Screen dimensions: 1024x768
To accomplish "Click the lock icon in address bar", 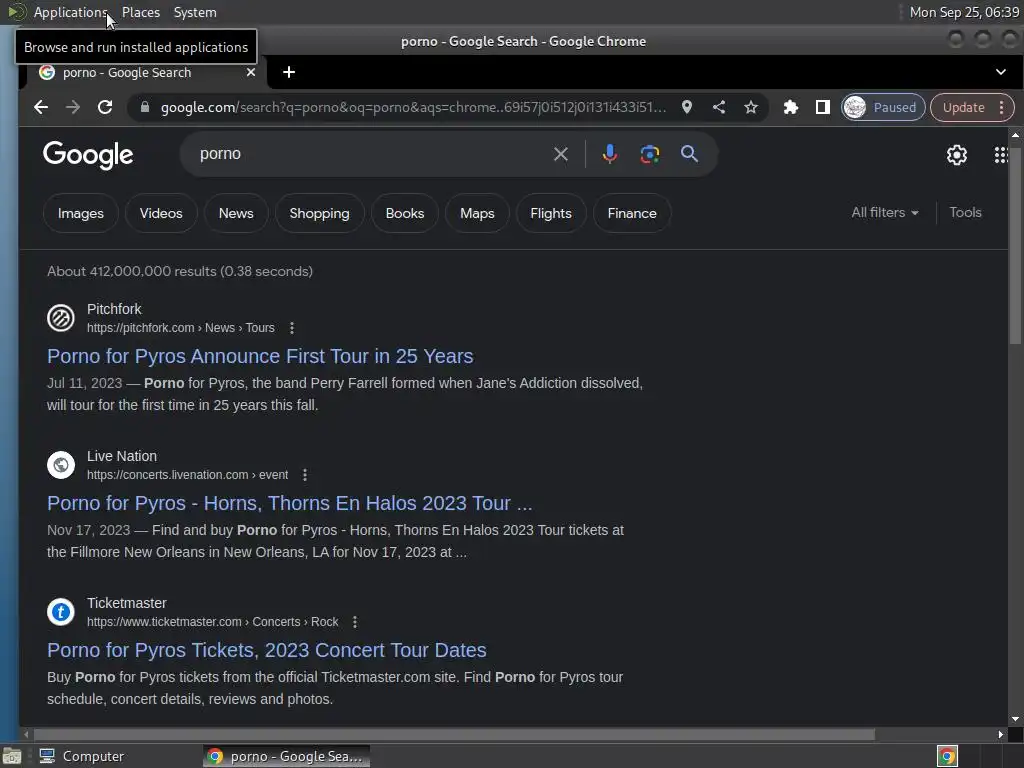I will [145, 107].
